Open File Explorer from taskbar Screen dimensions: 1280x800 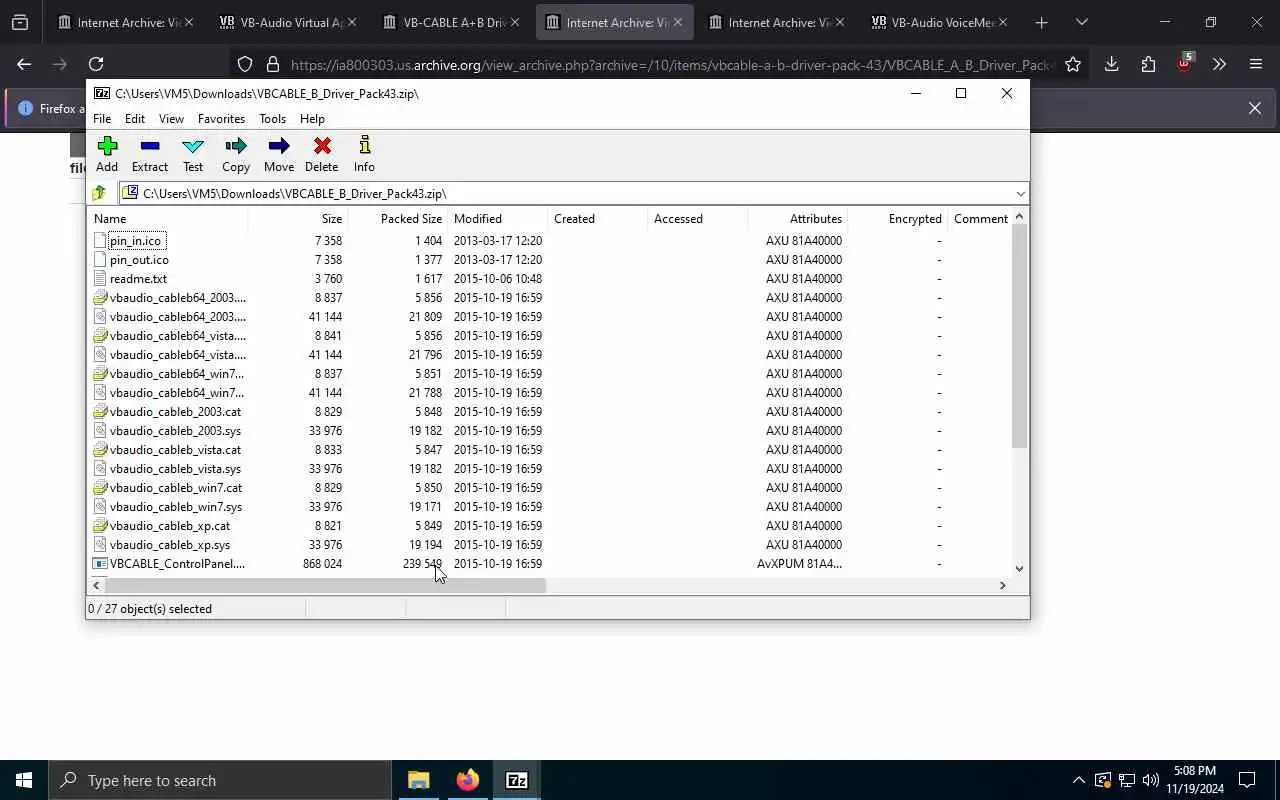pos(419,780)
